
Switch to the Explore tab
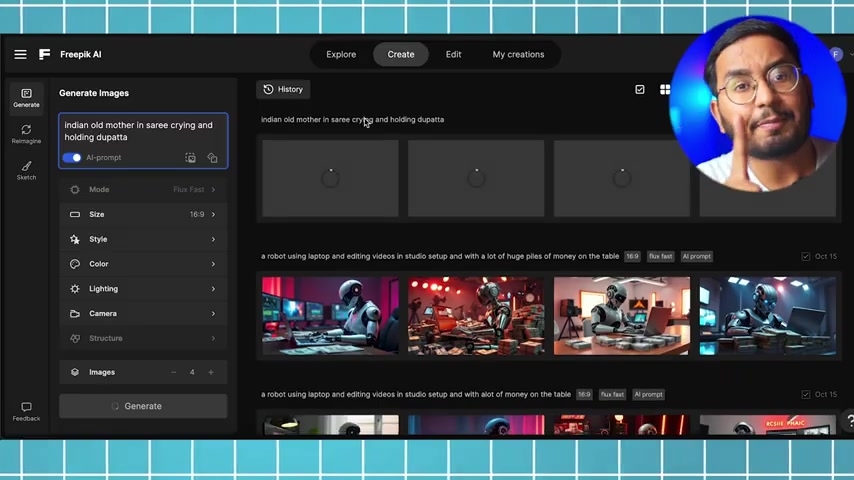coord(341,54)
